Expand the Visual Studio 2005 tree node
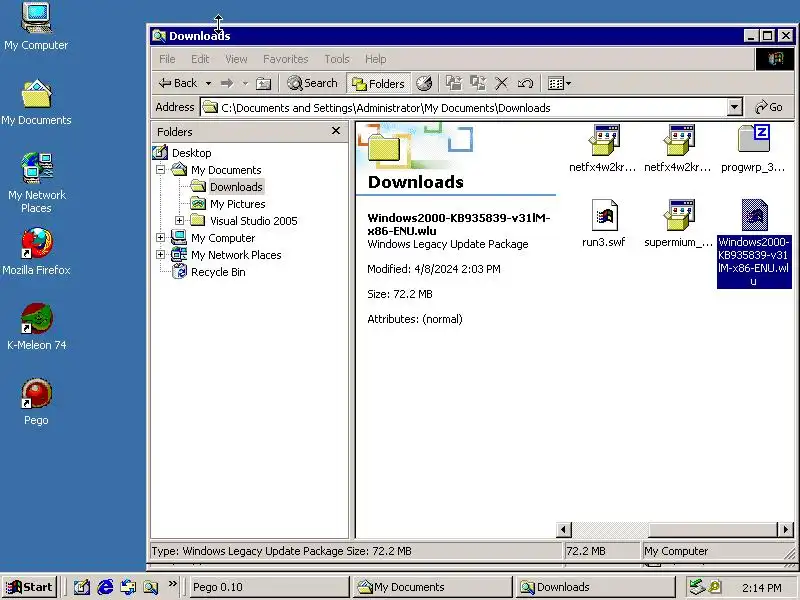The height and width of the screenshot is (600, 800). tap(180, 220)
